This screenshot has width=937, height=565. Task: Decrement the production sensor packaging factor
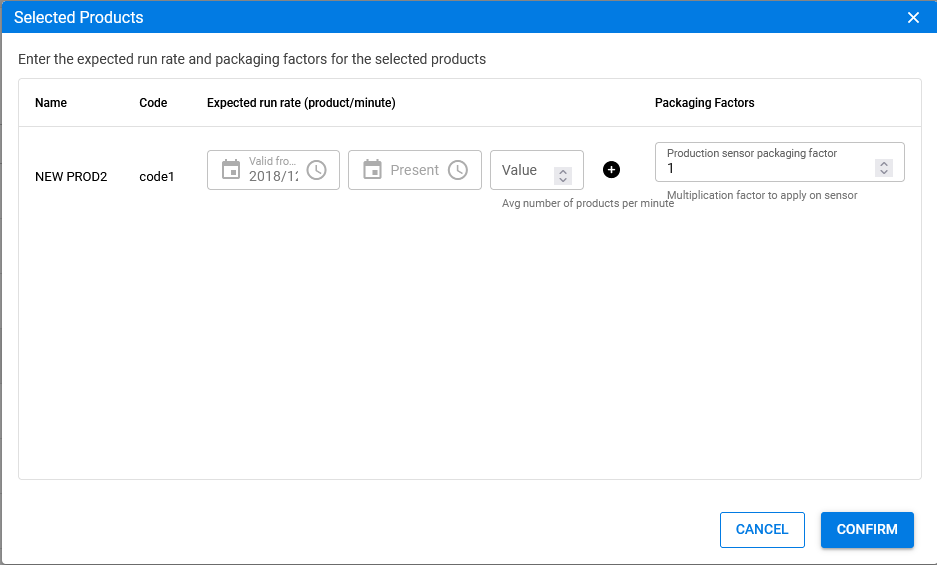884,172
